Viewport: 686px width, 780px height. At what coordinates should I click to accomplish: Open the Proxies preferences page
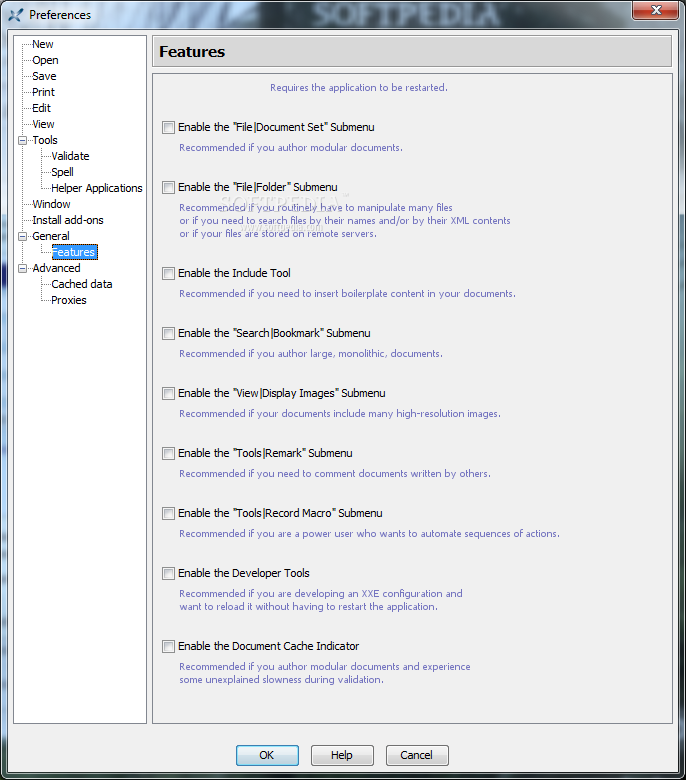pos(69,300)
